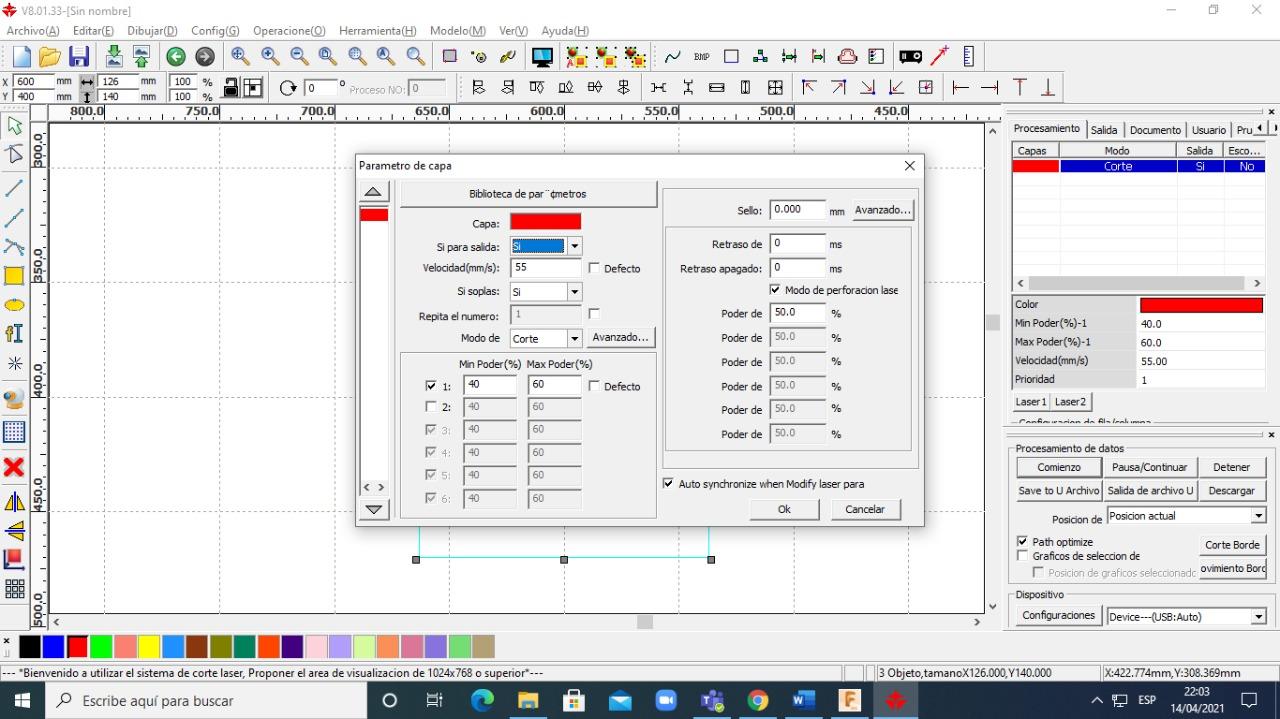This screenshot has width=1280, height=719.
Task: Click the align left edges icon
Action: pos(479,88)
